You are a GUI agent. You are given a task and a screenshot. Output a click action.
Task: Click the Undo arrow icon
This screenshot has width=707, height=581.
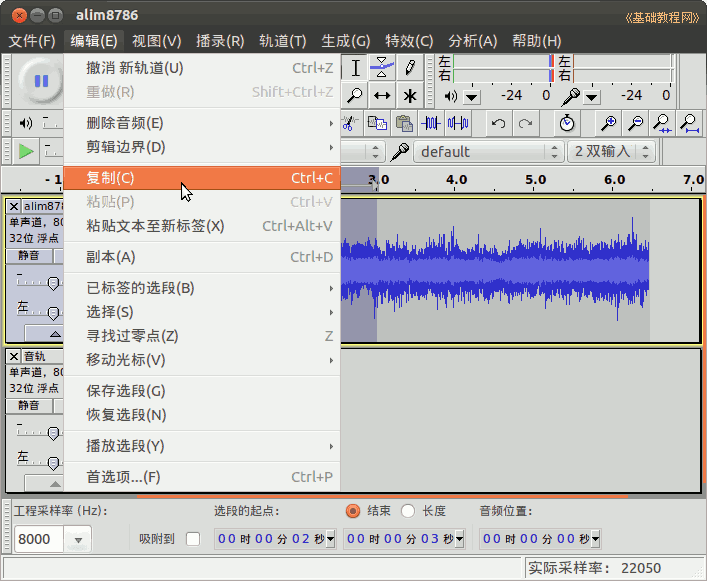[498, 123]
